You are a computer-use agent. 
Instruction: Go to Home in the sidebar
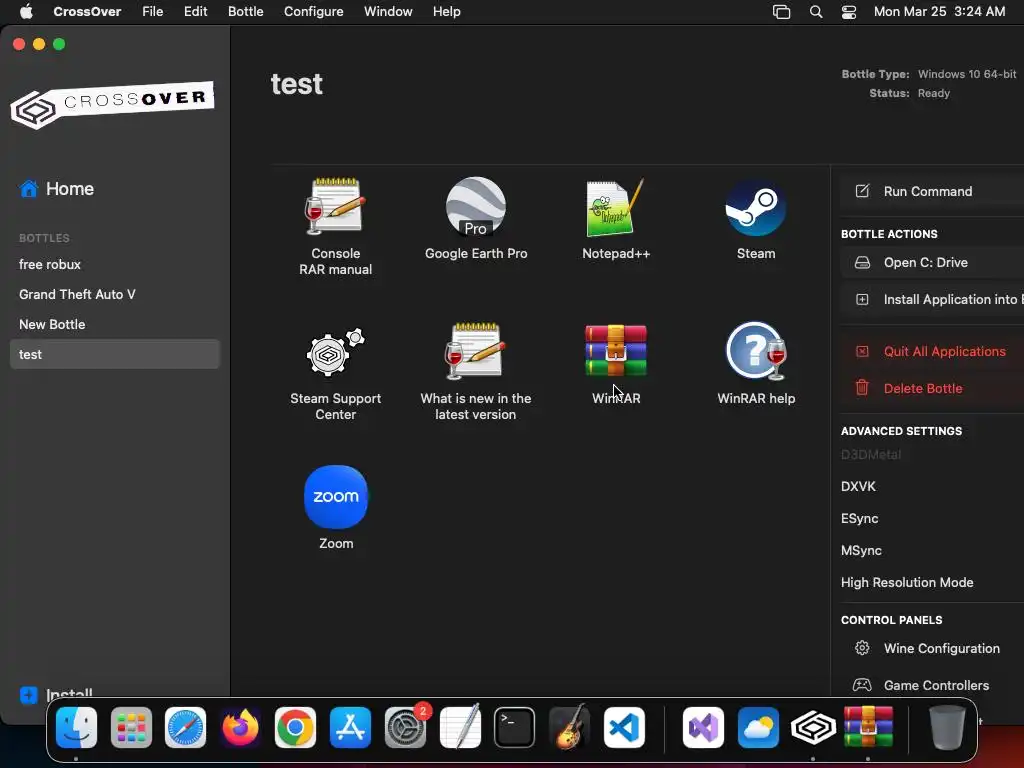[57, 189]
